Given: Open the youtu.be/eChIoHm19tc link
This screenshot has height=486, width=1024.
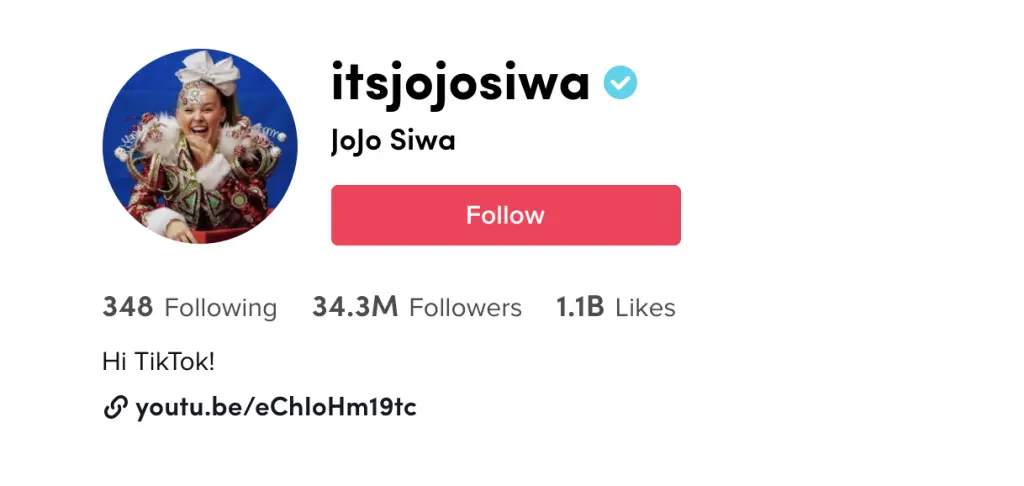Looking at the screenshot, I should tap(276, 408).
